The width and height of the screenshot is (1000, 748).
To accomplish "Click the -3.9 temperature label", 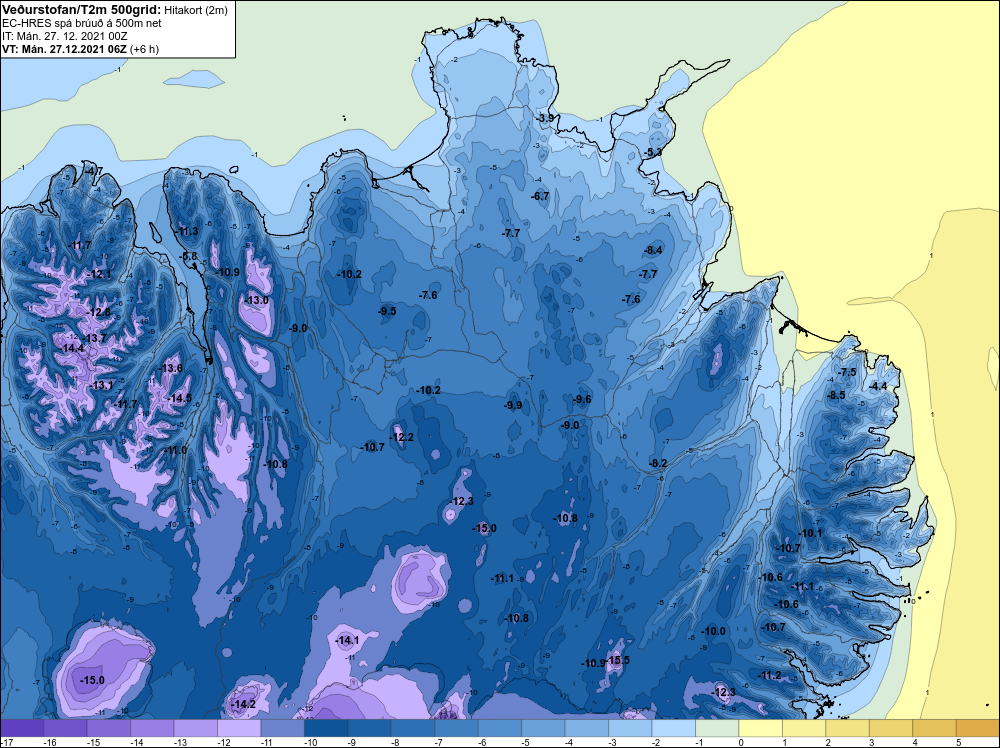I will [x=545, y=119].
